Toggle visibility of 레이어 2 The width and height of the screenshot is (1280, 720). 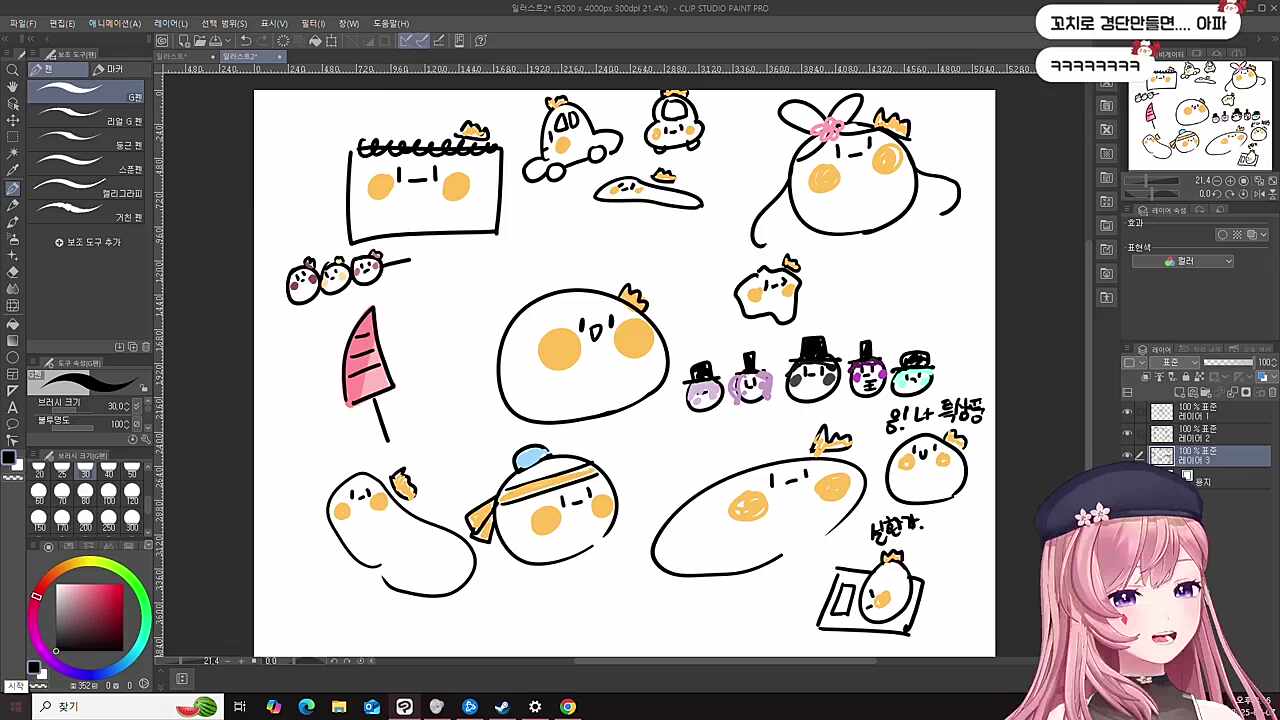coord(1128,434)
